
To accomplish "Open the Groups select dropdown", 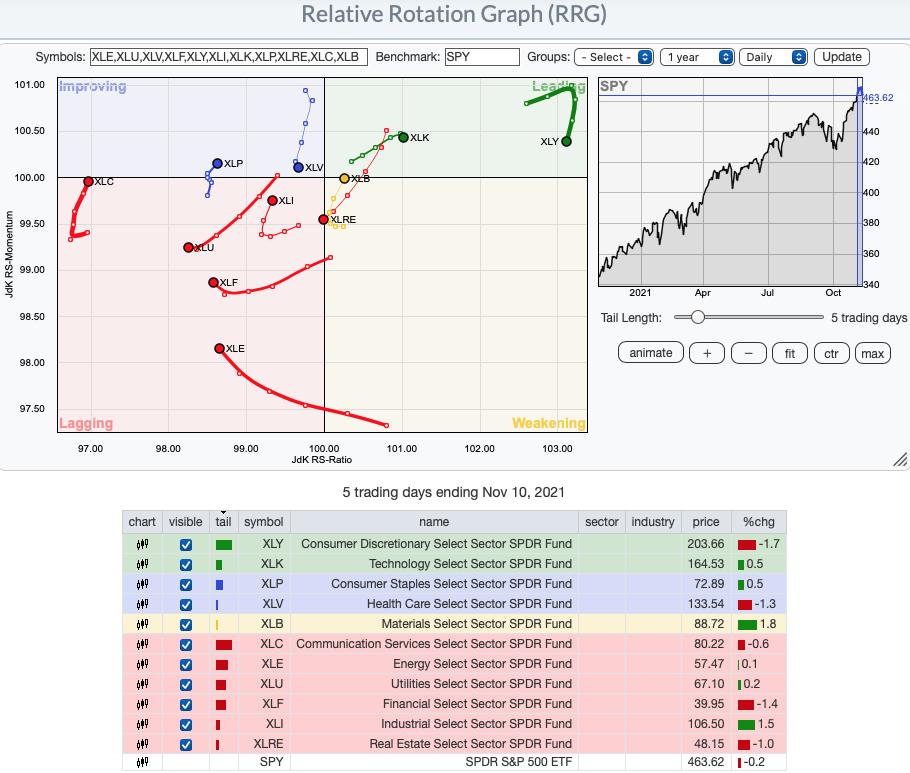I will pyautogui.click(x=614, y=57).
